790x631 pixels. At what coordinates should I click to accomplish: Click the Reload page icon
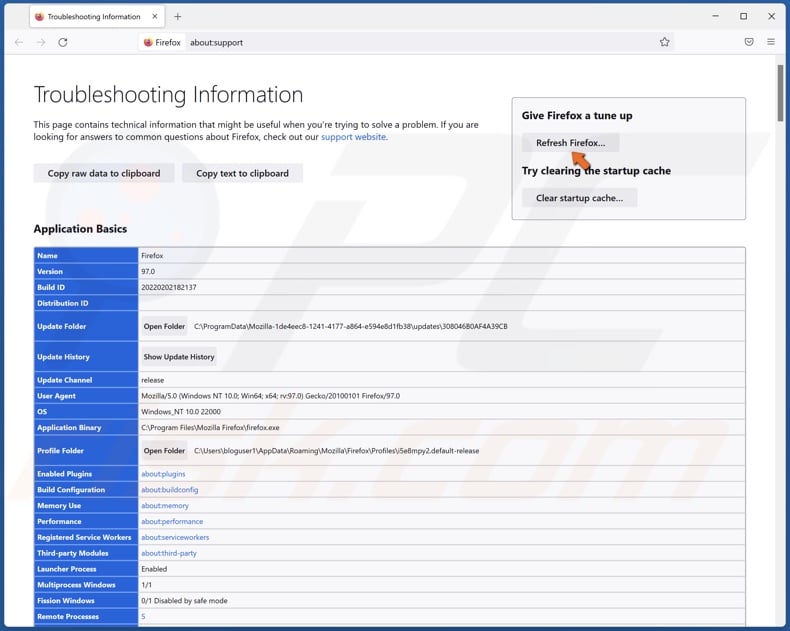(x=63, y=42)
